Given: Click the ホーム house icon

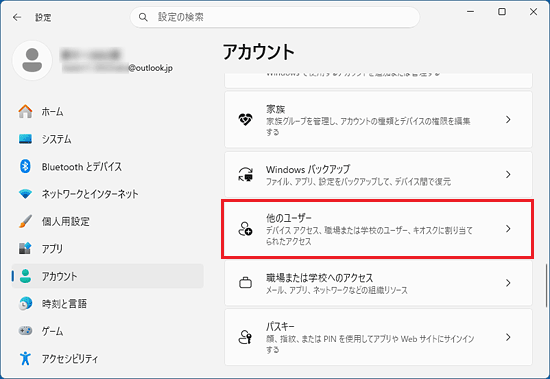Looking at the screenshot, I should (x=25, y=111).
